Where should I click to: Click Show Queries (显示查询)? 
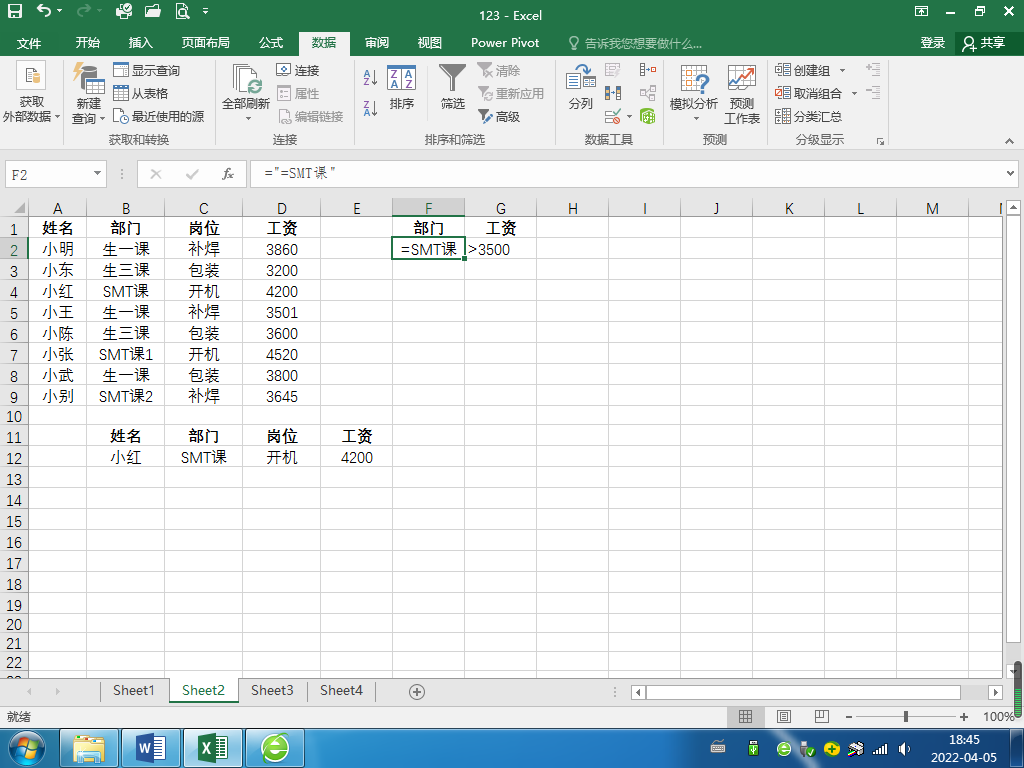(146, 70)
